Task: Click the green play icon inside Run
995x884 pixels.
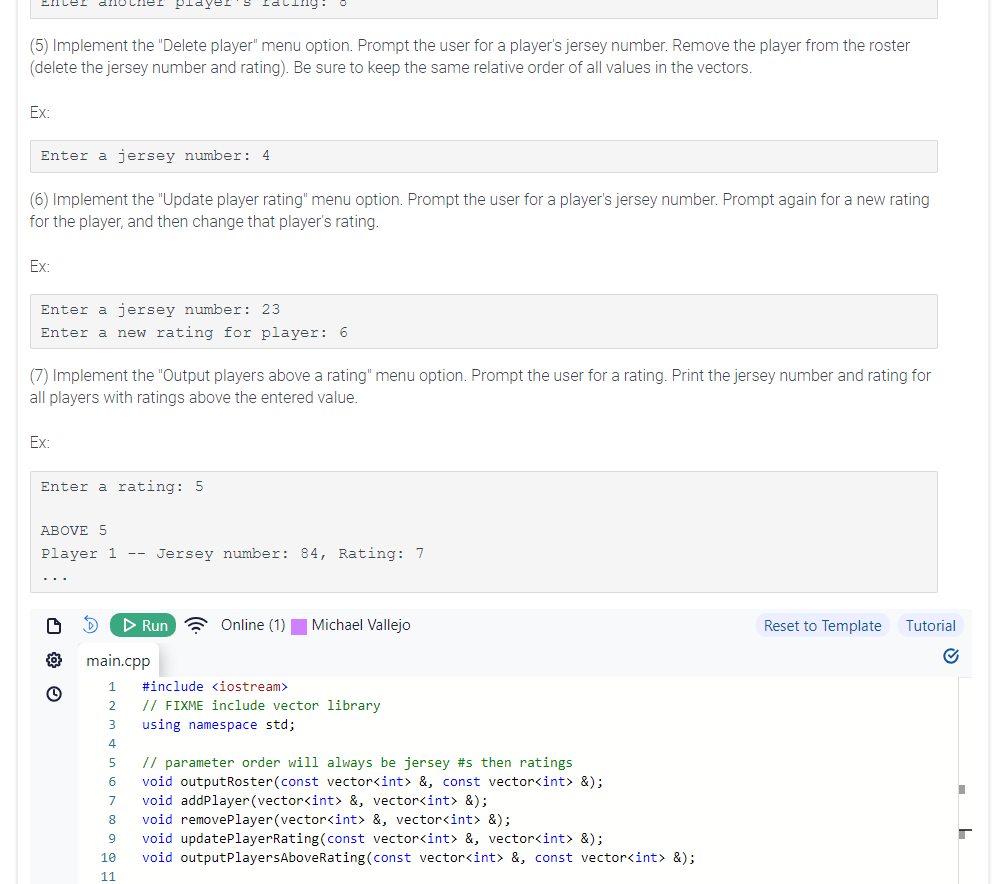Action: click(x=130, y=625)
